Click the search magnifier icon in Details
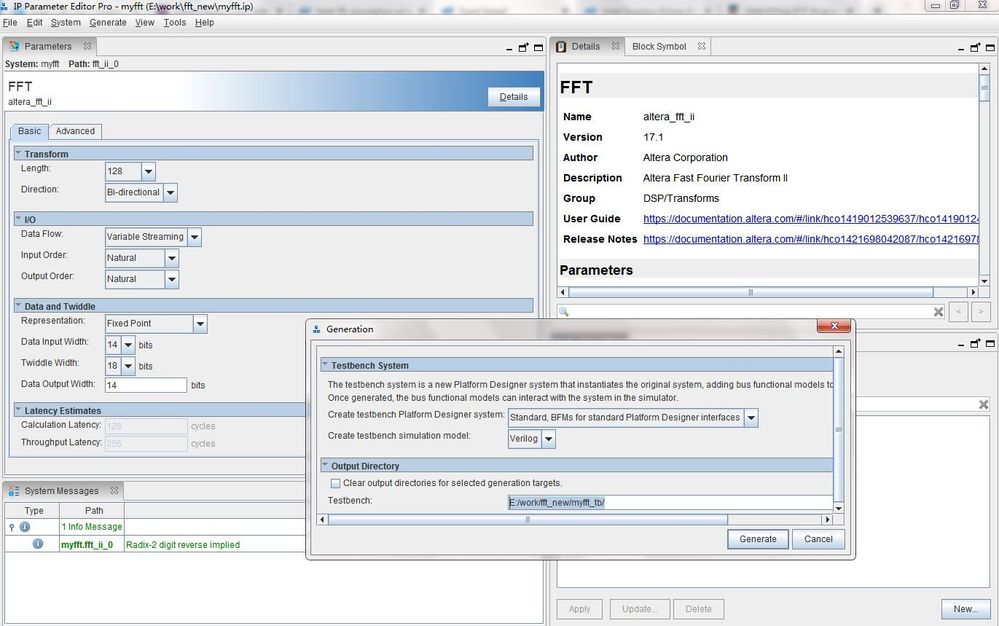Image resolution: width=999 pixels, height=626 pixels. 564,312
